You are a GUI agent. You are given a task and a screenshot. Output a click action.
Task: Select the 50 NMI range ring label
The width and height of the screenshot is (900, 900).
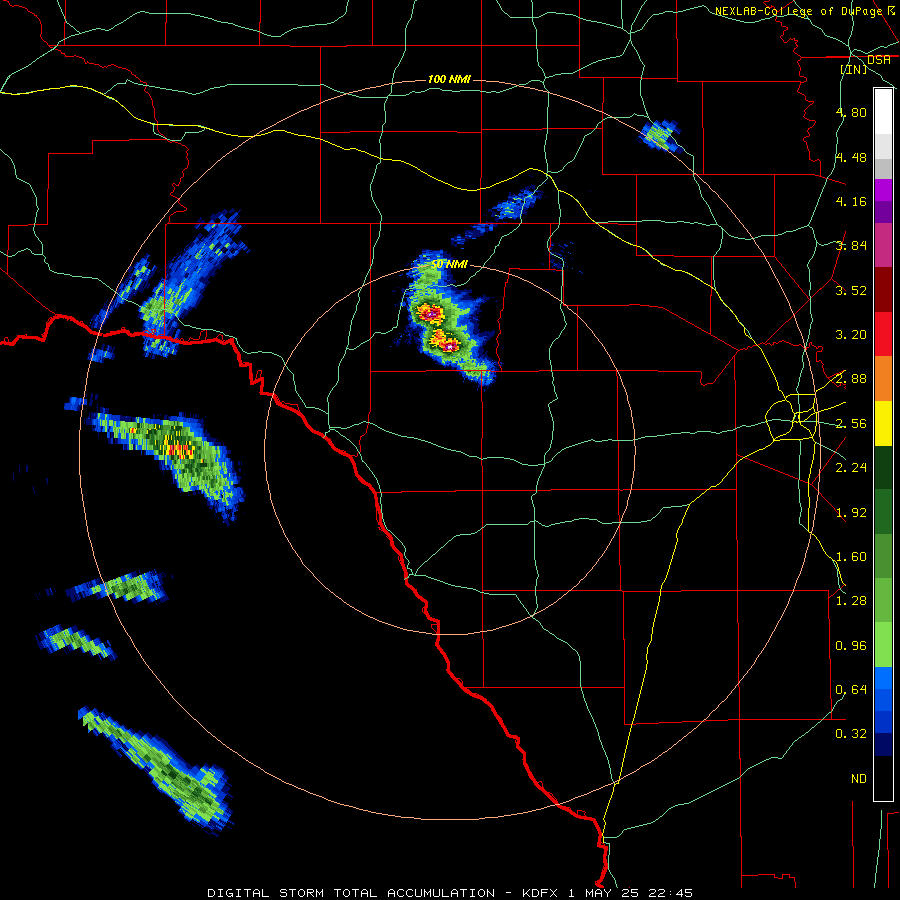[449, 264]
